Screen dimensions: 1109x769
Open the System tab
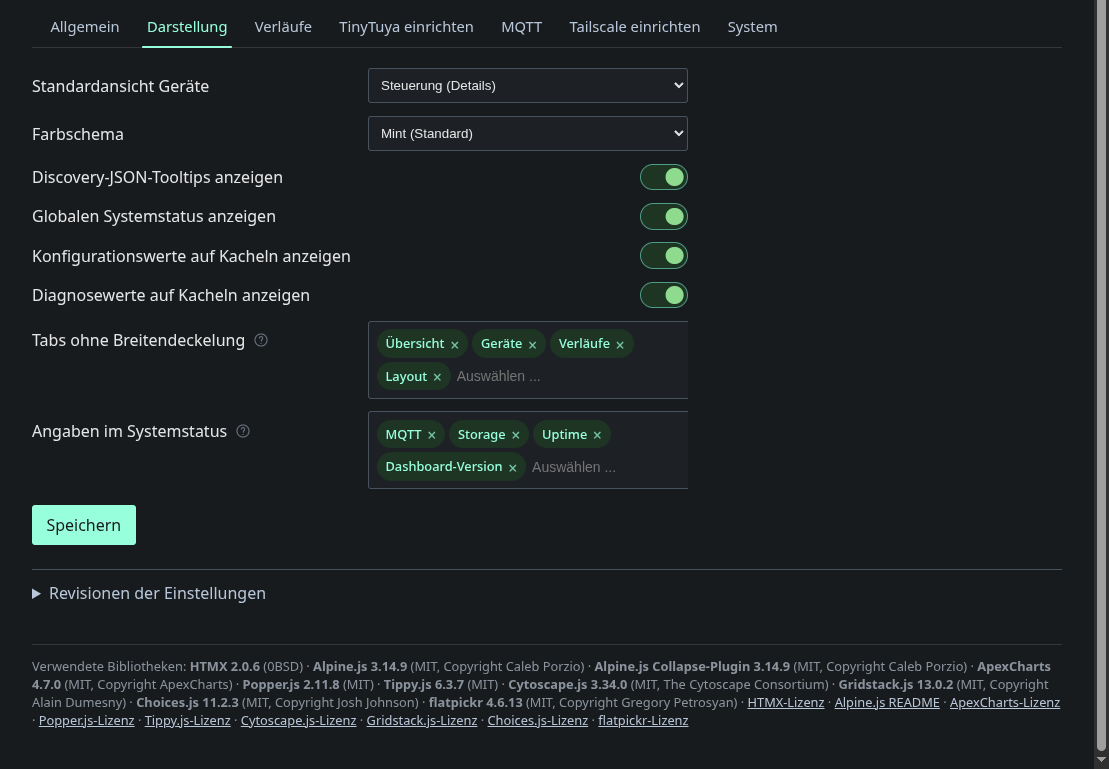point(752,27)
